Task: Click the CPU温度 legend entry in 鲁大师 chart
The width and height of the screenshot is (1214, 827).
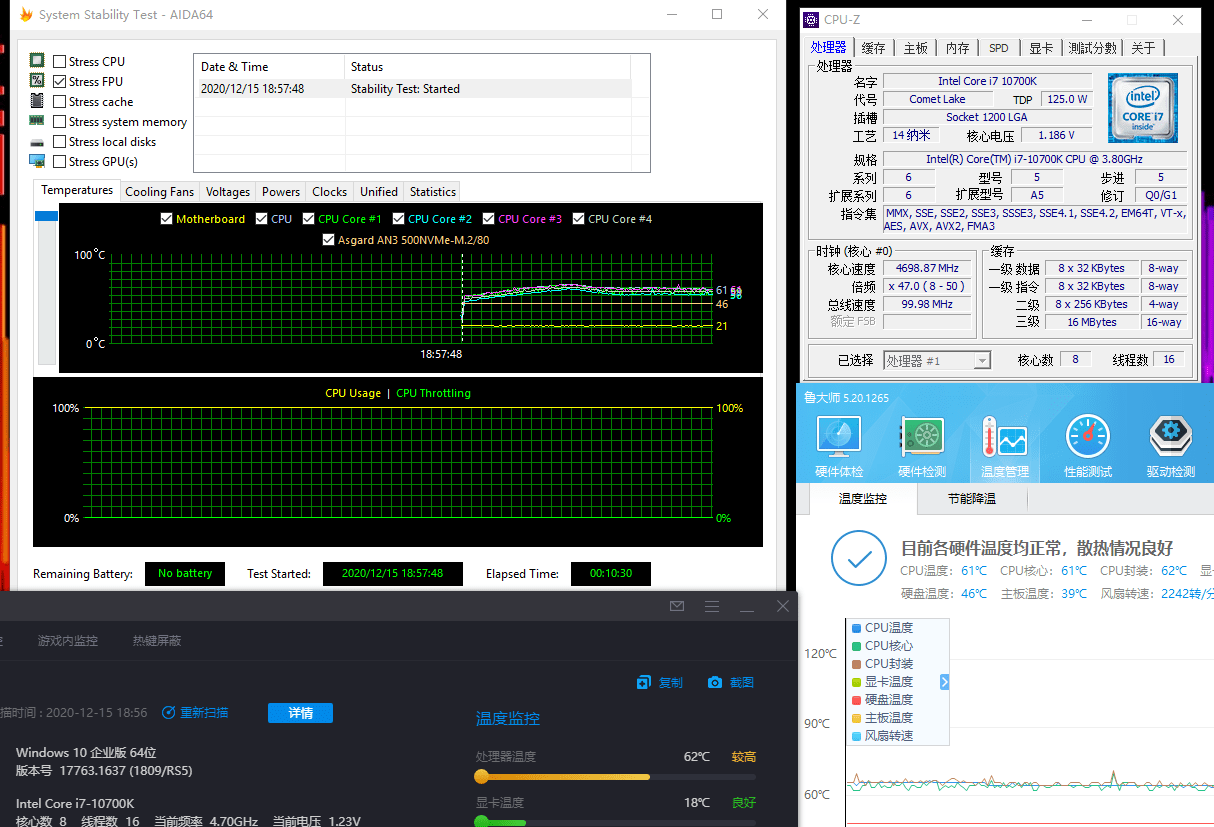Action: click(881, 628)
